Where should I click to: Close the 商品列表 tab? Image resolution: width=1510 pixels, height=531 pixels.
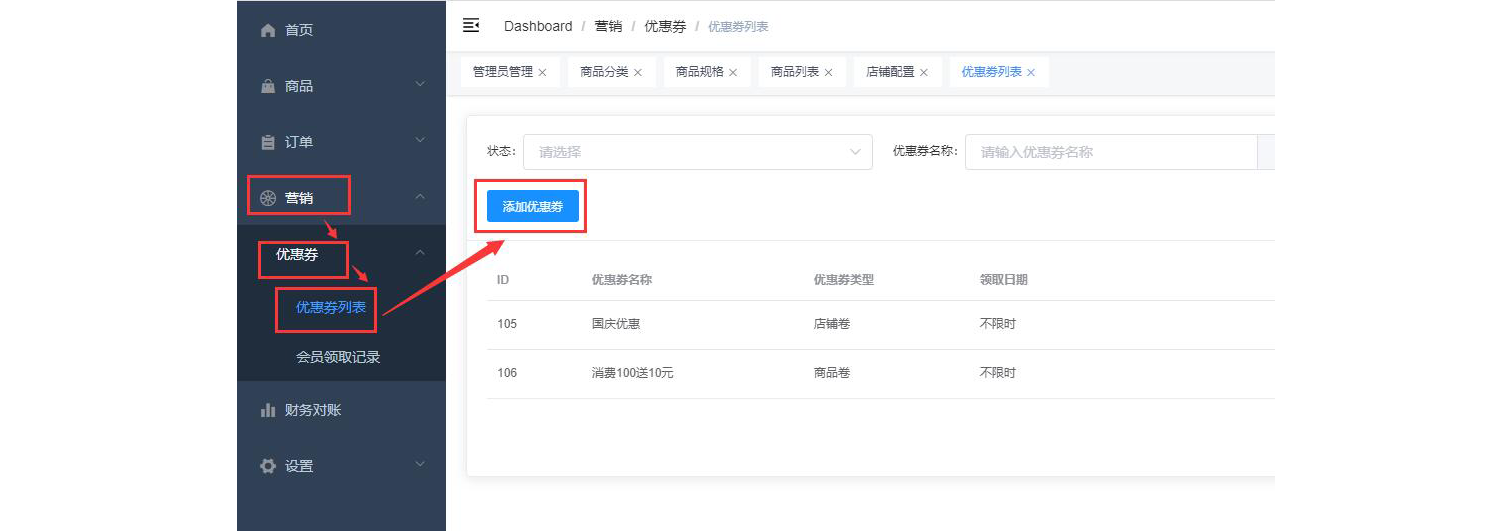click(828, 73)
